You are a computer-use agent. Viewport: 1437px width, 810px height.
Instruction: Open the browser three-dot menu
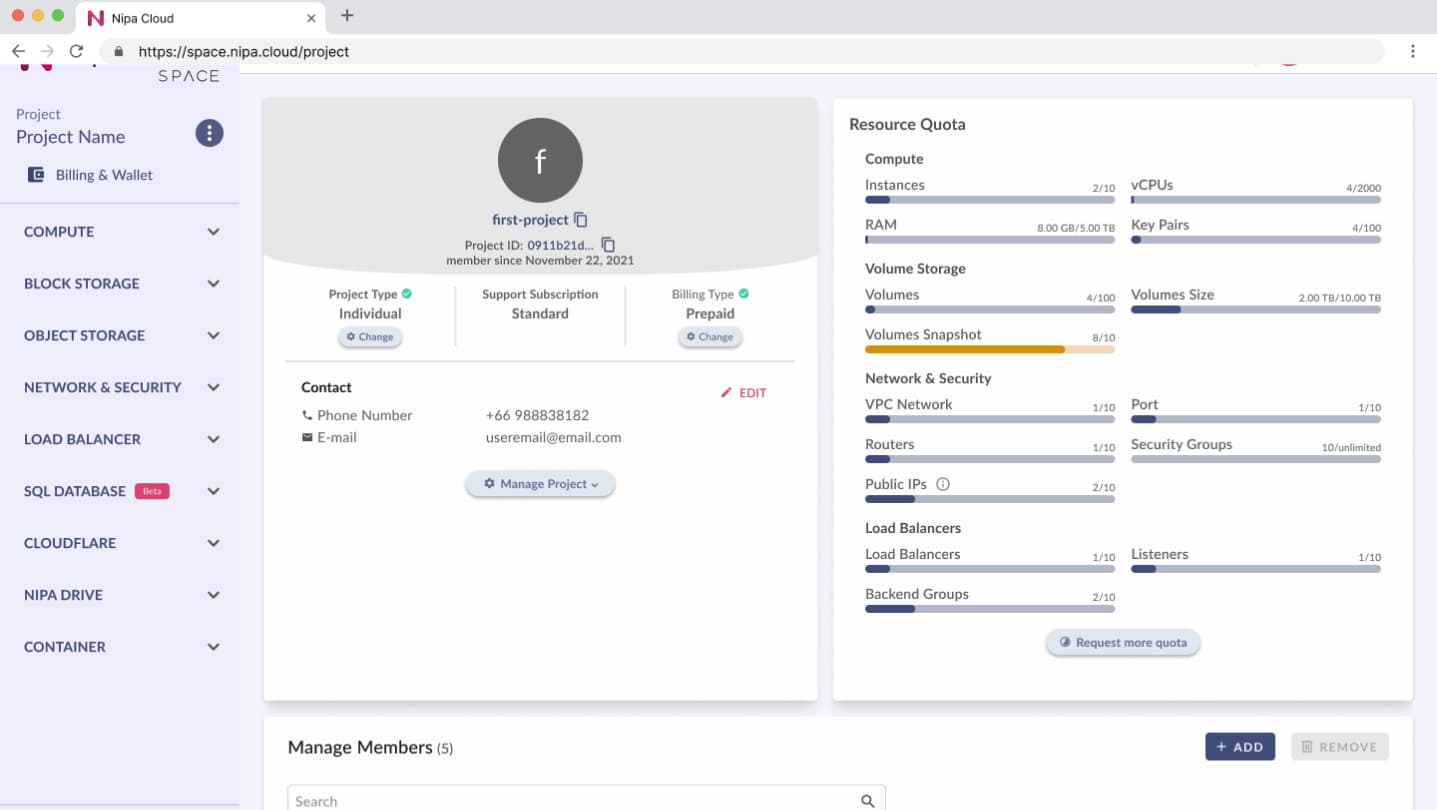pyautogui.click(x=1412, y=51)
